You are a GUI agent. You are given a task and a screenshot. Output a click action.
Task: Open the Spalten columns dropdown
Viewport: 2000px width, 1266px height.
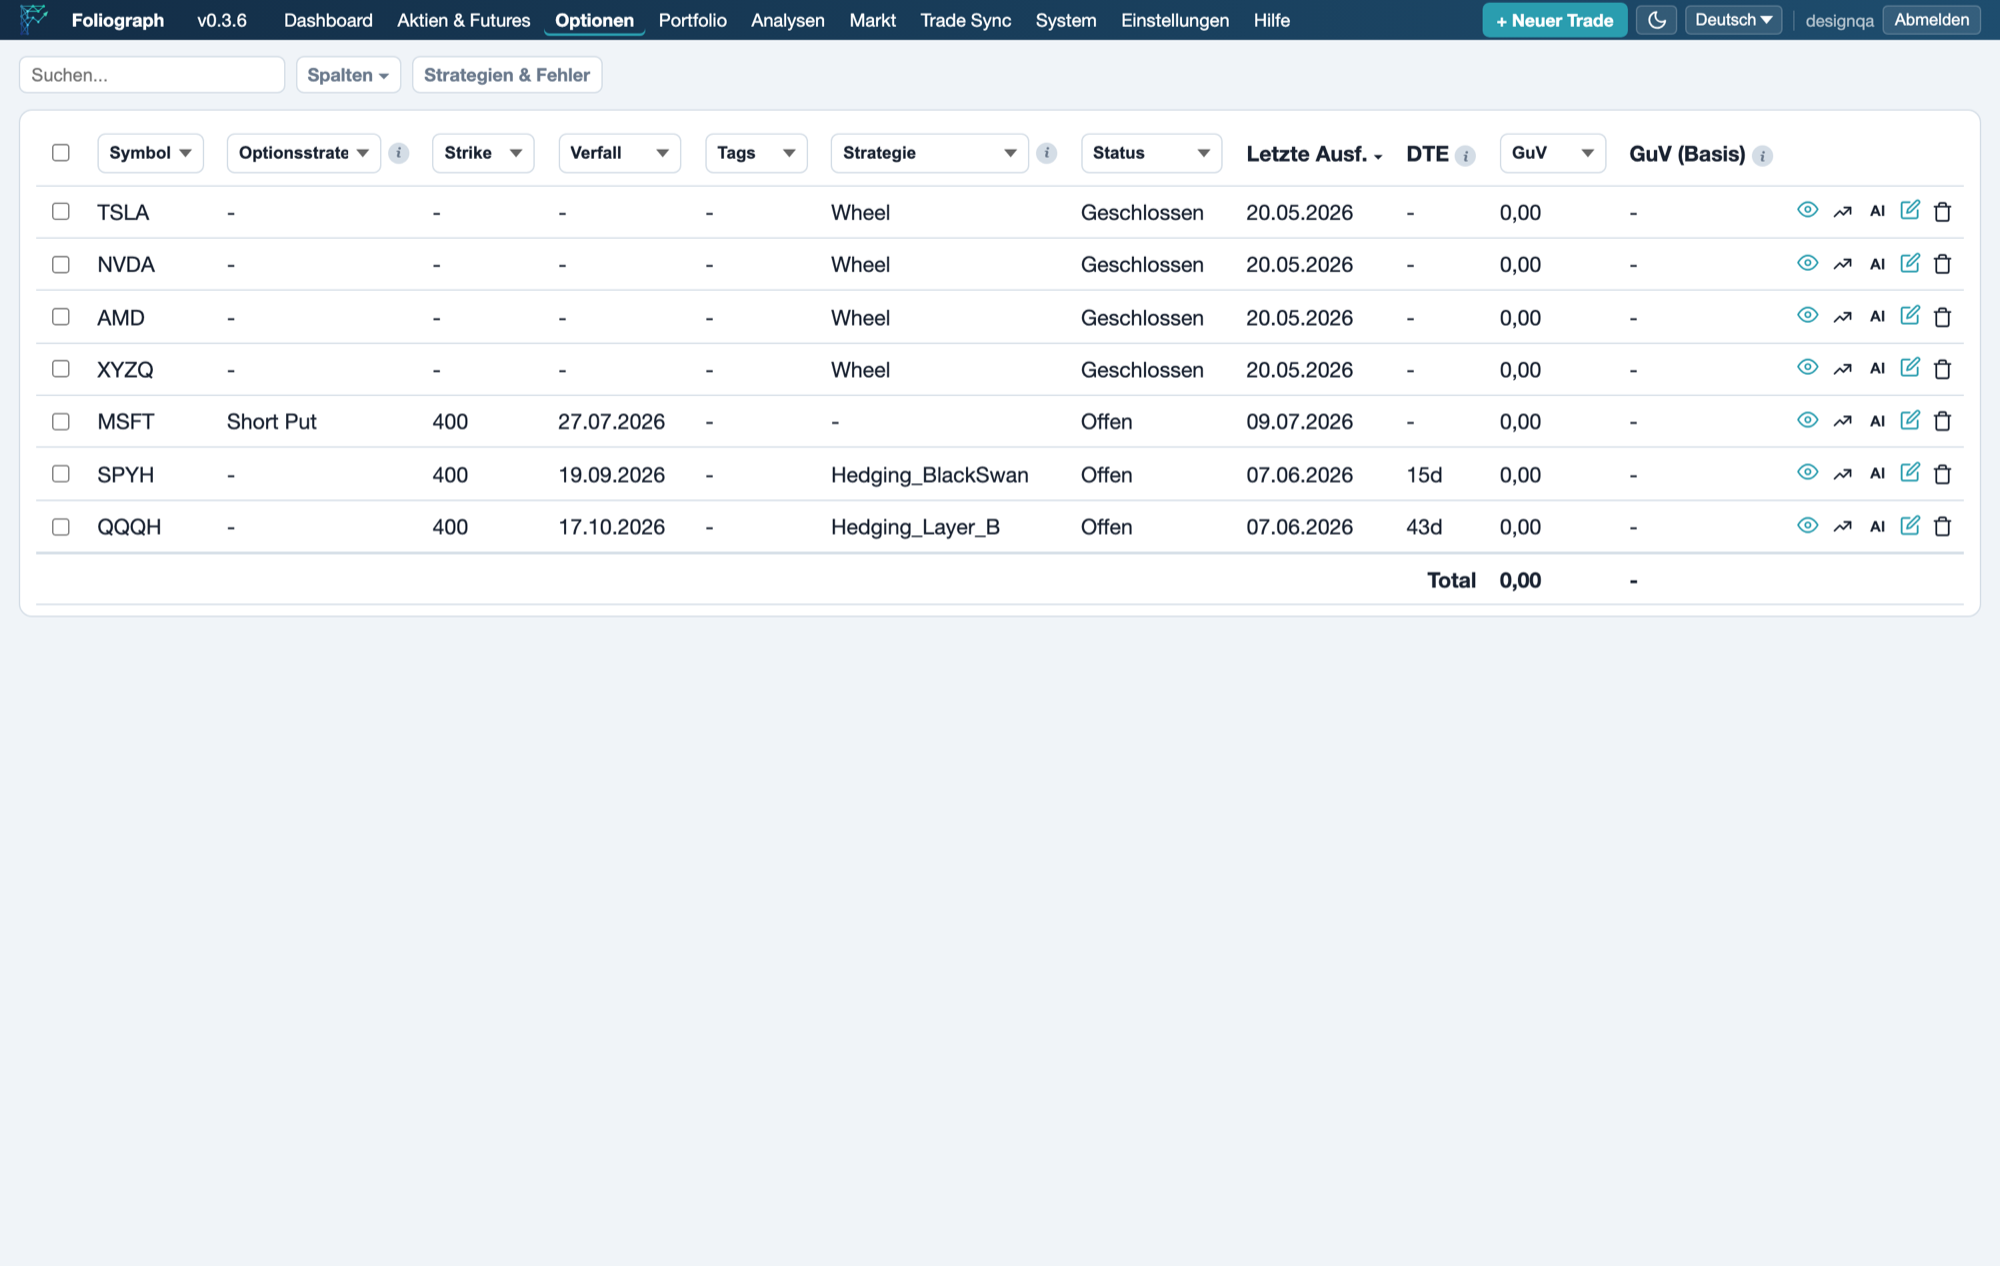[348, 75]
